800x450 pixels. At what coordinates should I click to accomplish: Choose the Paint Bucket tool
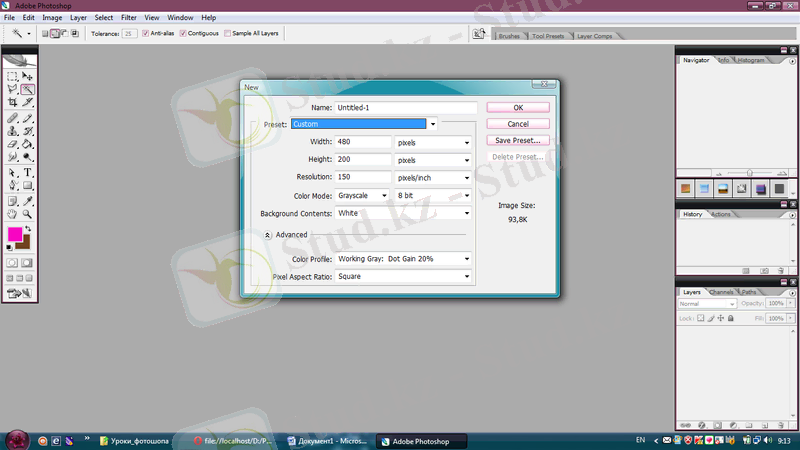click(x=28, y=144)
